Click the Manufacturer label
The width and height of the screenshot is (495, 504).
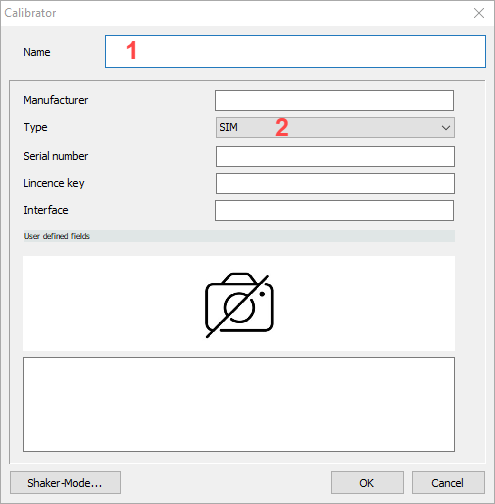click(x=56, y=100)
